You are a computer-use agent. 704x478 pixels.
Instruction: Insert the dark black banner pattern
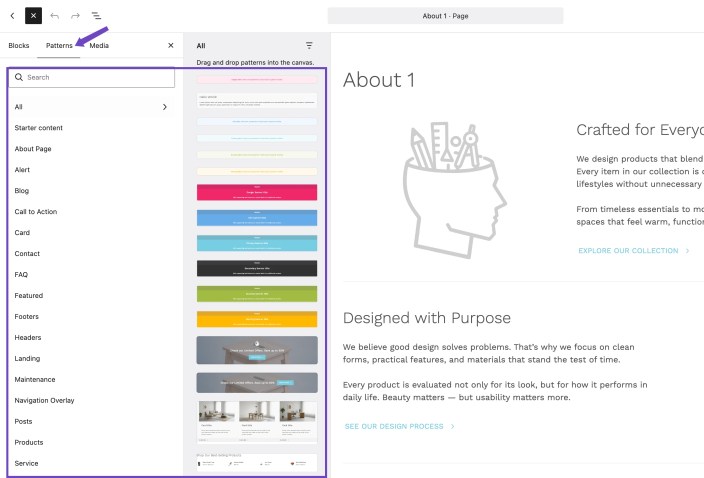click(257, 268)
